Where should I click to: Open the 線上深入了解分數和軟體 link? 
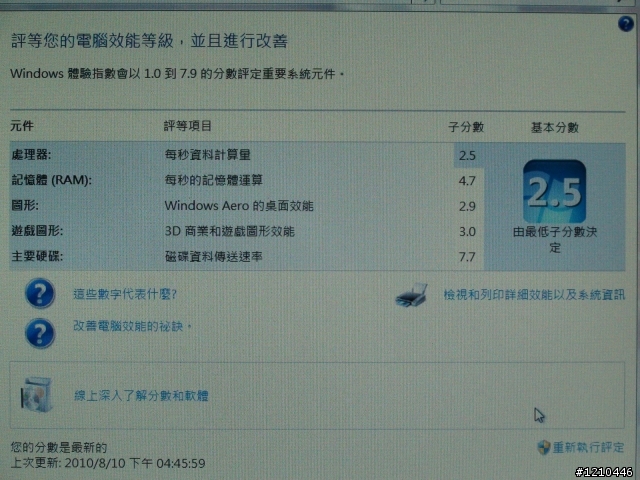141,395
